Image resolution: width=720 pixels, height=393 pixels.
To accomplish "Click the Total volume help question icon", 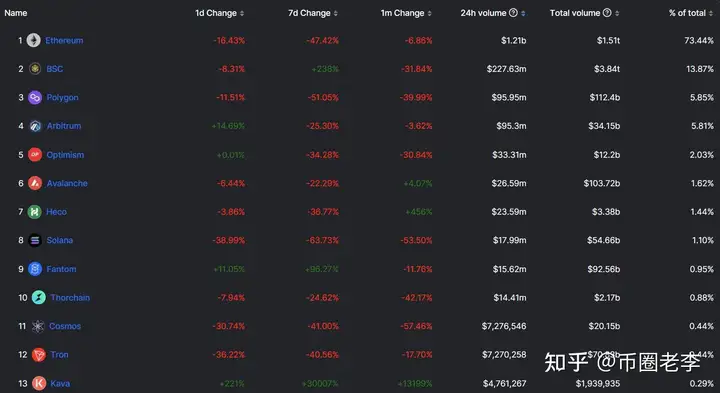I will pos(607,13).
